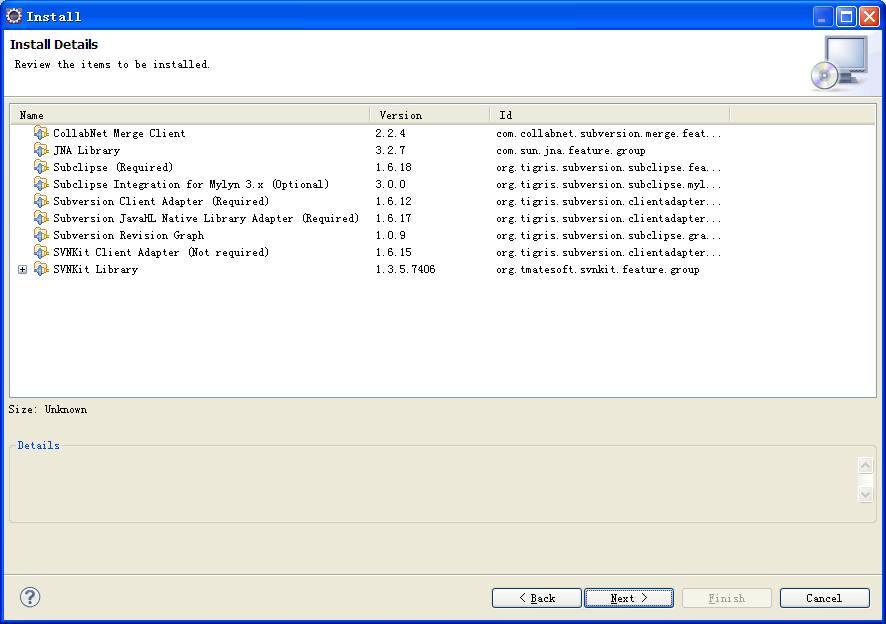Click the Subclipse (Required) feature icon
Viewport: 886px width, 624px height.
point(41,167)
